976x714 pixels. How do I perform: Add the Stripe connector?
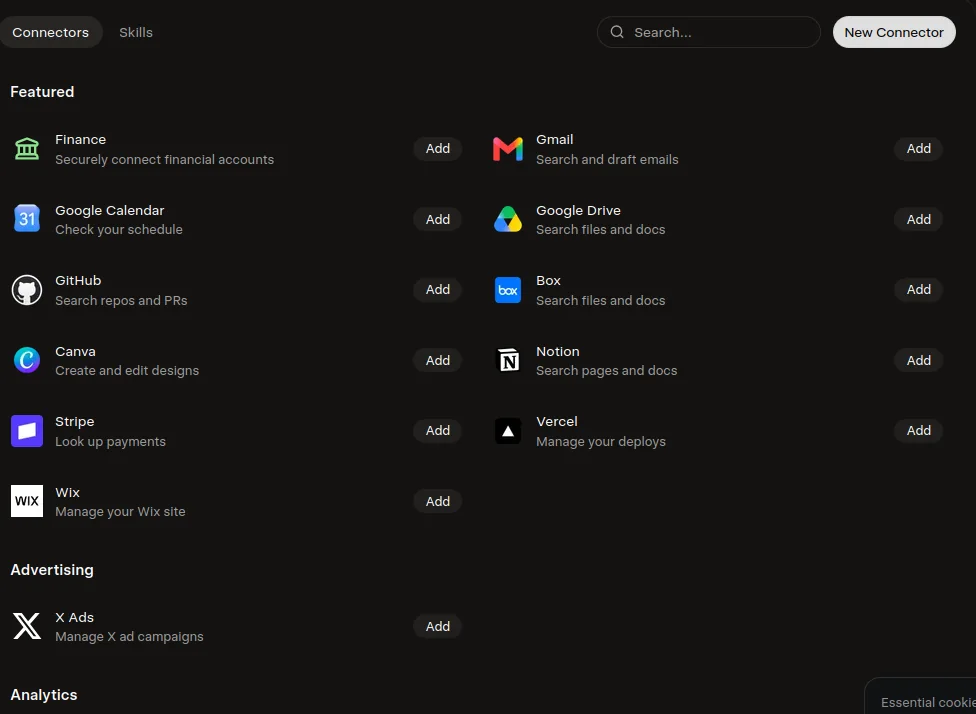[x=438, y=431]
